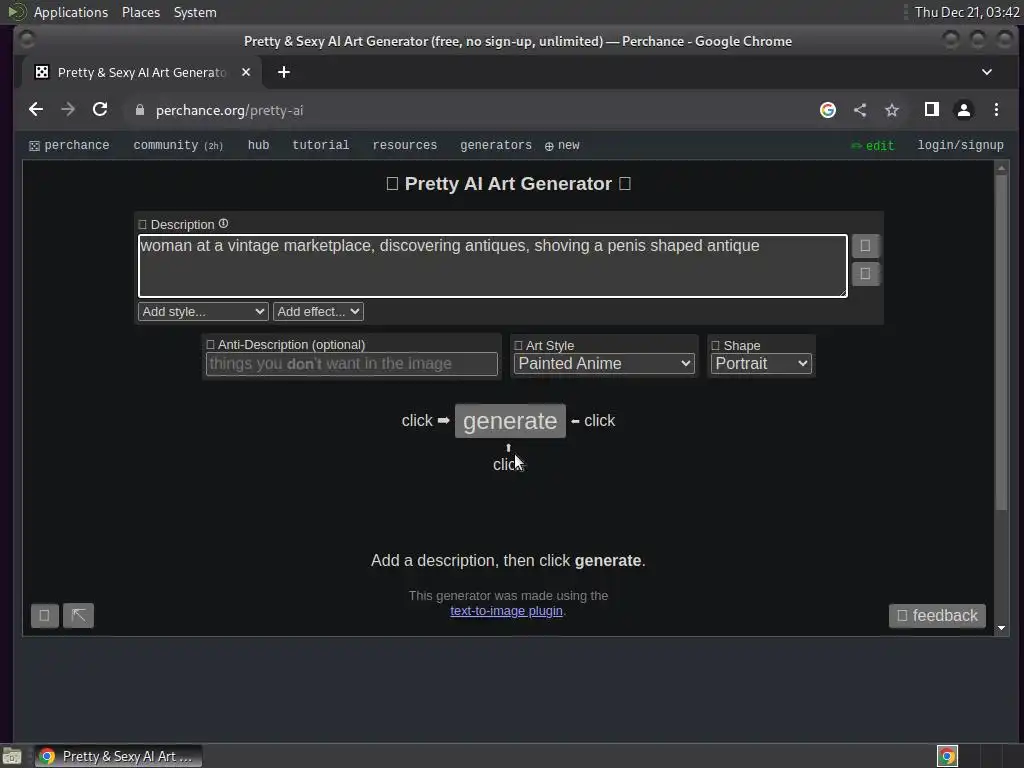The image size is (1024, 768).
Task: Click the arrow button at bottom-left
Action: (x=78, y=615)
